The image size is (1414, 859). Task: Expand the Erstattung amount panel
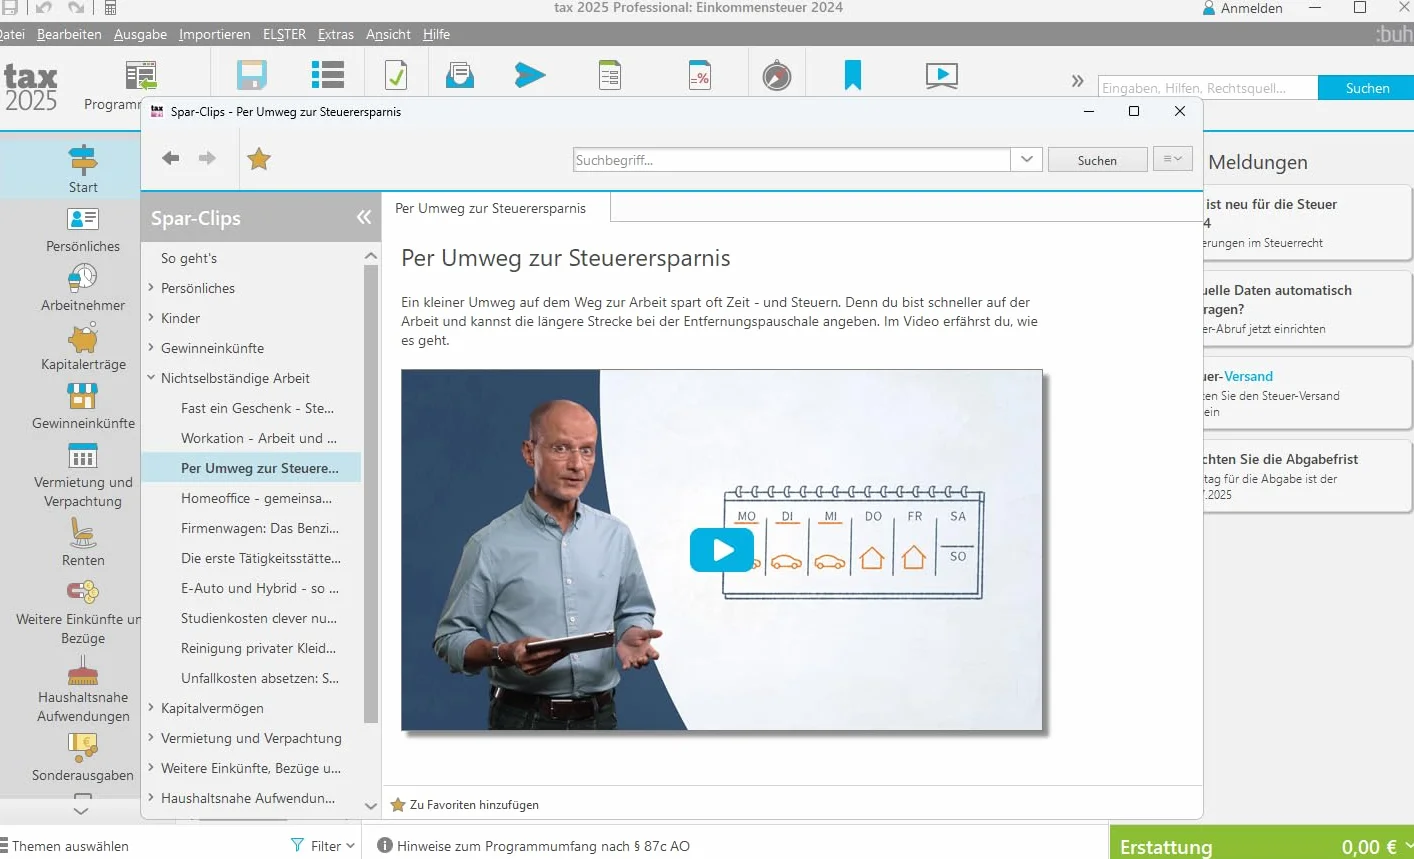pyautogui.click(x=1409, y=846)
